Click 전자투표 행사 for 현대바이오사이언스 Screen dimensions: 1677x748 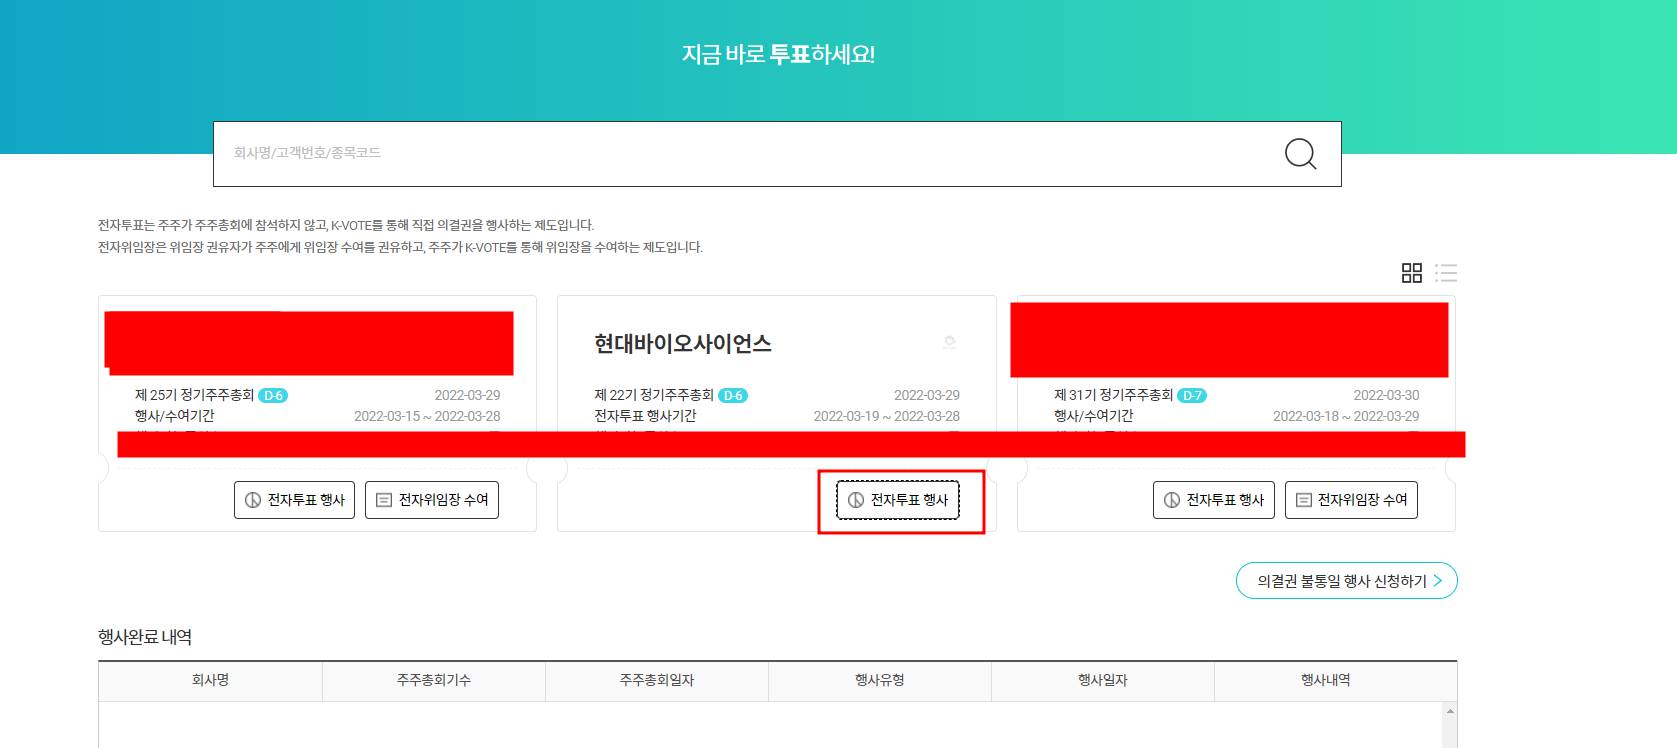tap(898, 500)
